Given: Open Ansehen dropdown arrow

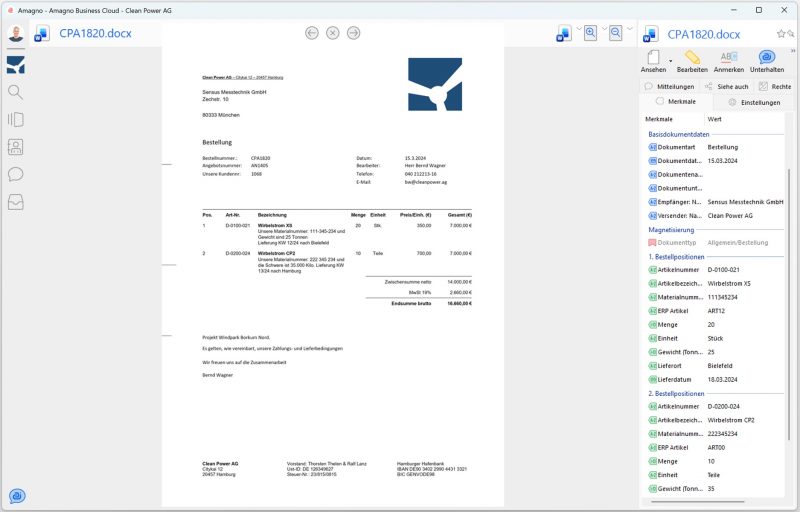Looking at the screenshot, I should pos(670,61).
